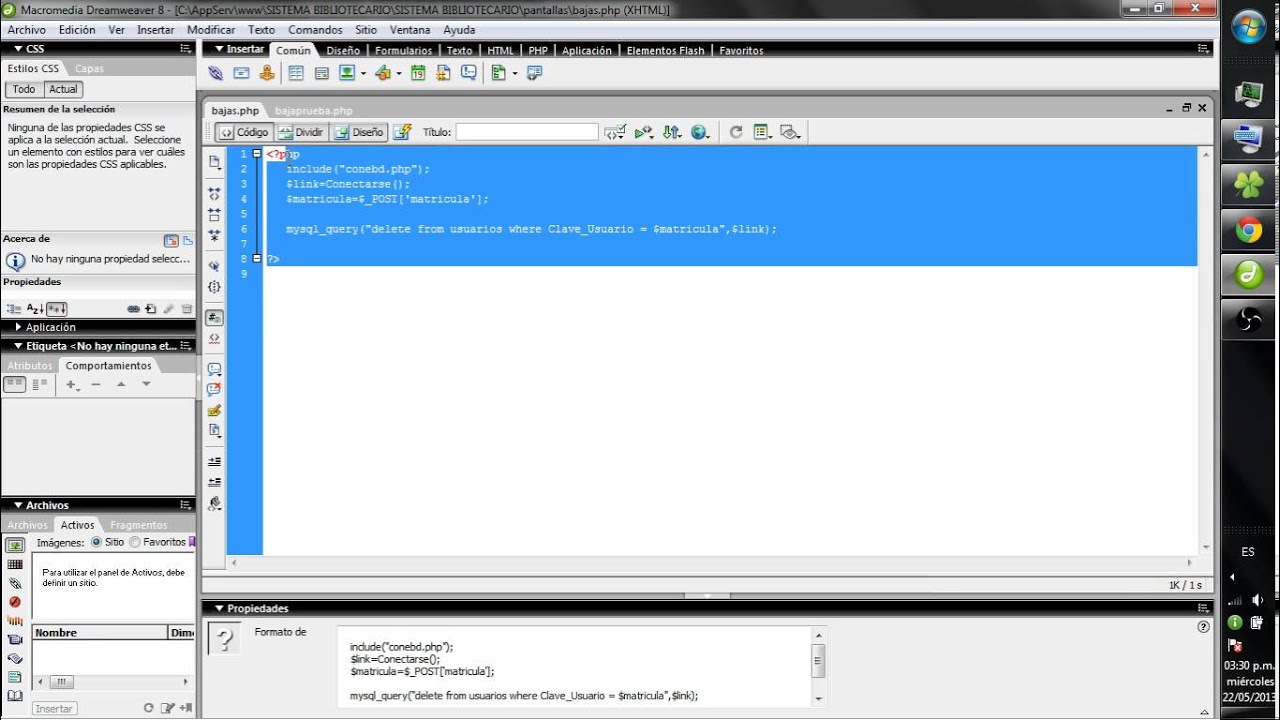This screenshot has height=720, width=1280.
Task: Switch to the Formularios insert tab
Action: (404, 50)
